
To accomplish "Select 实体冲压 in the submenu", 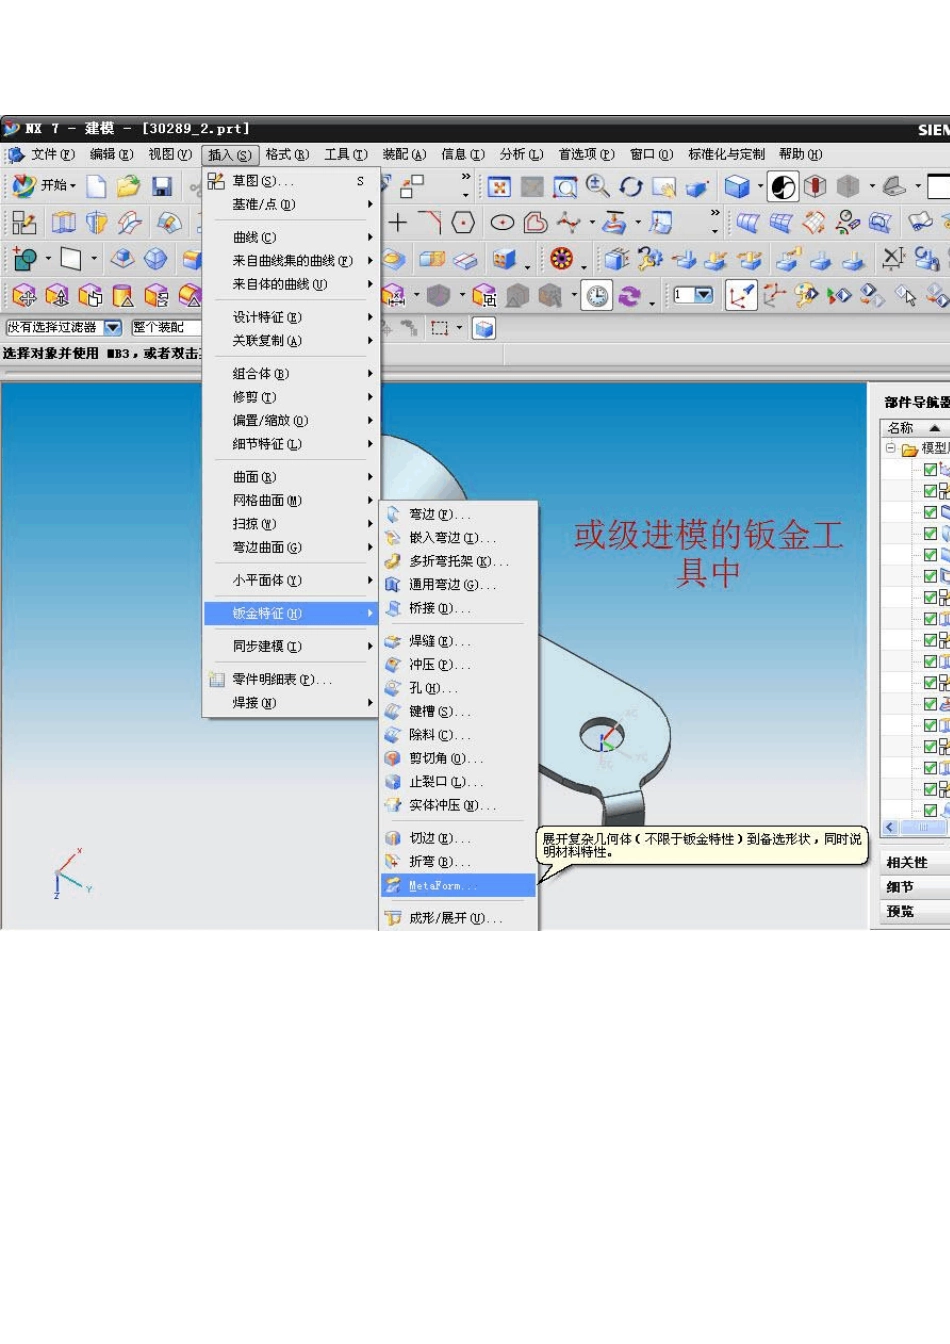I will (x=459, y=805).
